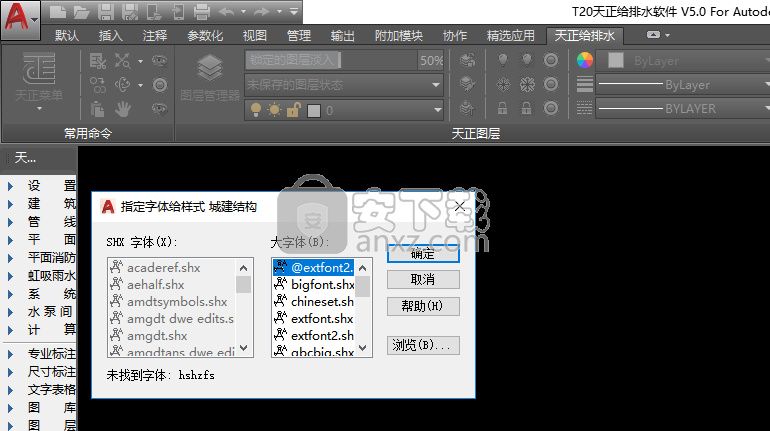770x431 pixels.
Task: Open the 视图 ribbon tab
Action: pyautogui.click(x=254, y=35)
